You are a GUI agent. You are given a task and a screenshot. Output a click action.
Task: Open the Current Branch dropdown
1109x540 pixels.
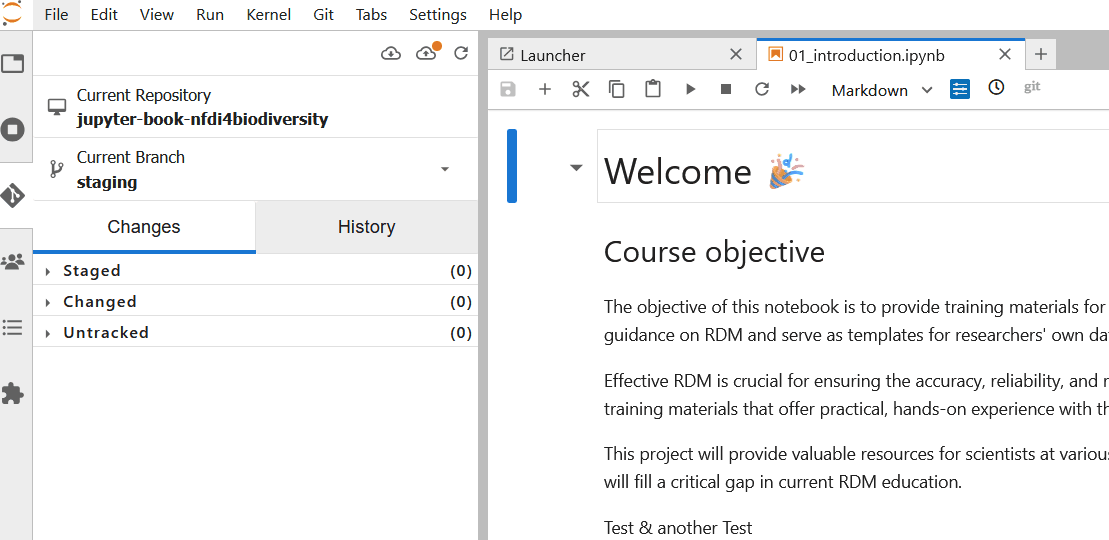445,169
